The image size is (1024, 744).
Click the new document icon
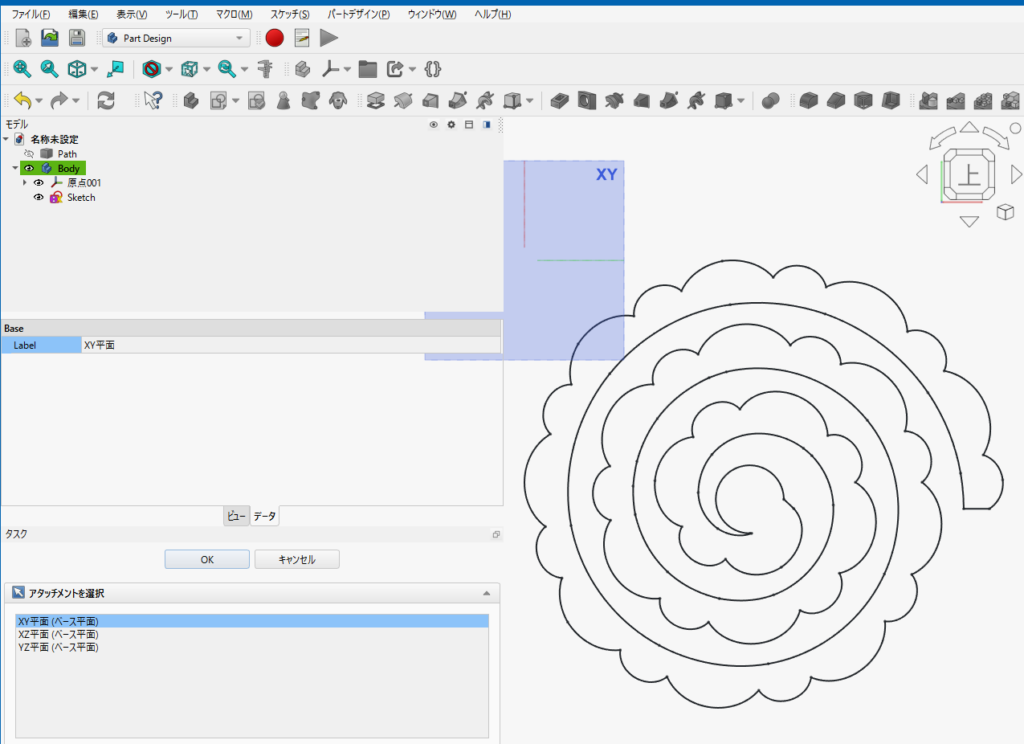[x=23, y=38]
